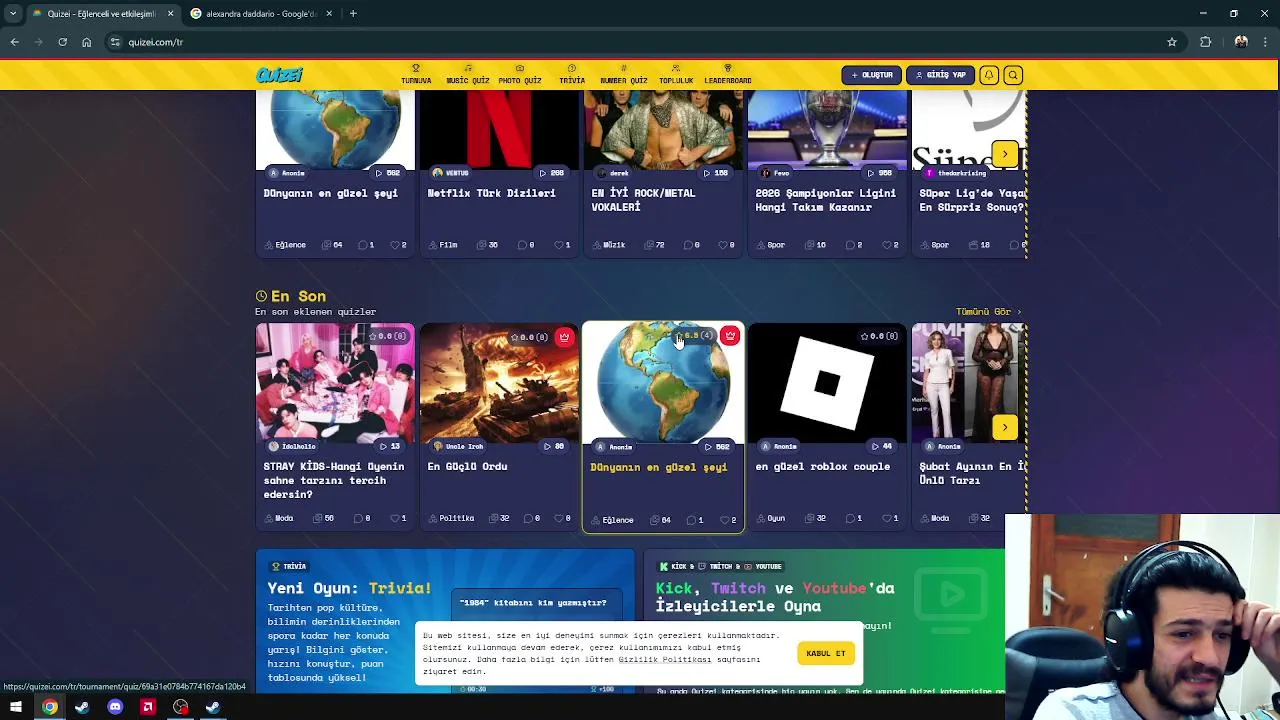Click the Oluştur button
Screen dimensions: 1280x720
tap(871, 75)
